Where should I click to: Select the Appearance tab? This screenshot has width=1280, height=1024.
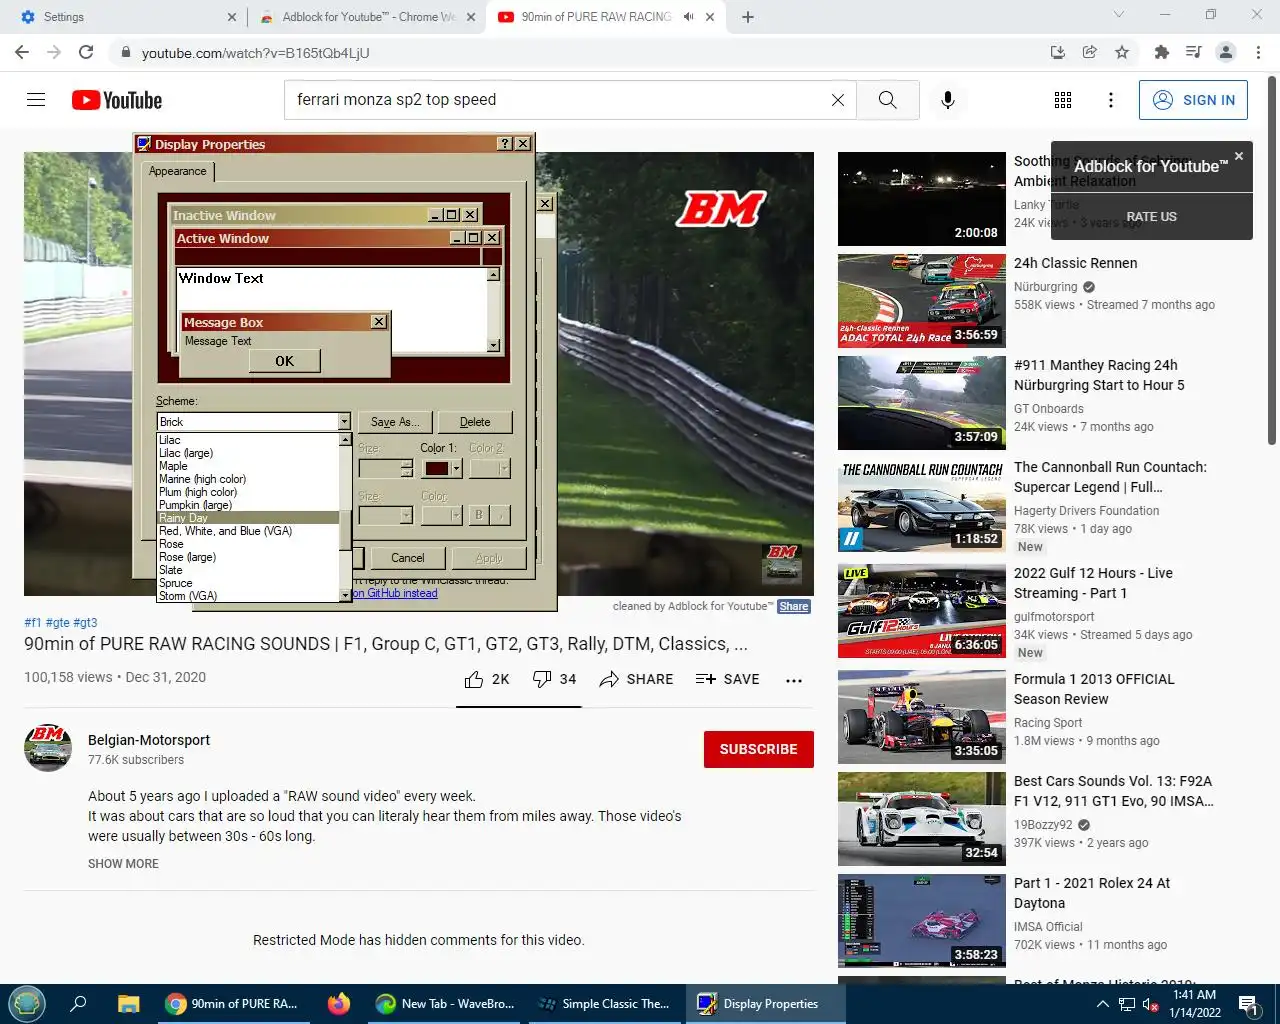click(x=178, y=171)
